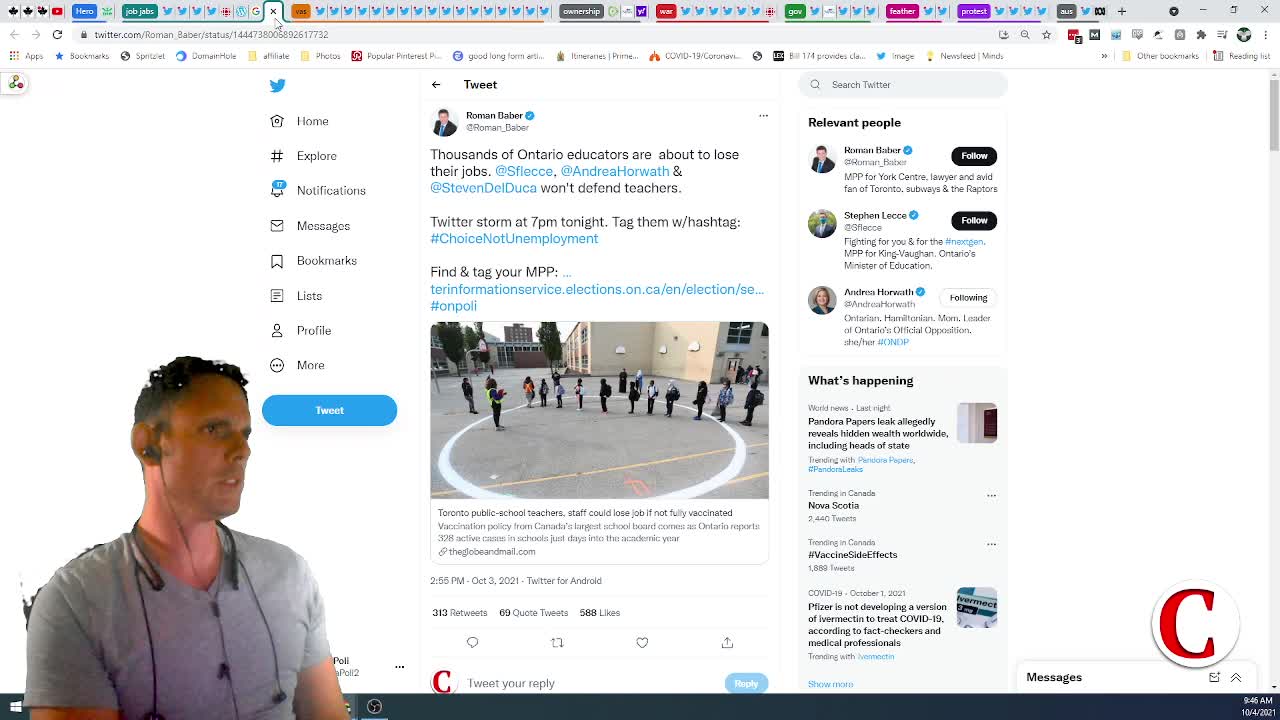Open Pandora Papers trending story

878,434
